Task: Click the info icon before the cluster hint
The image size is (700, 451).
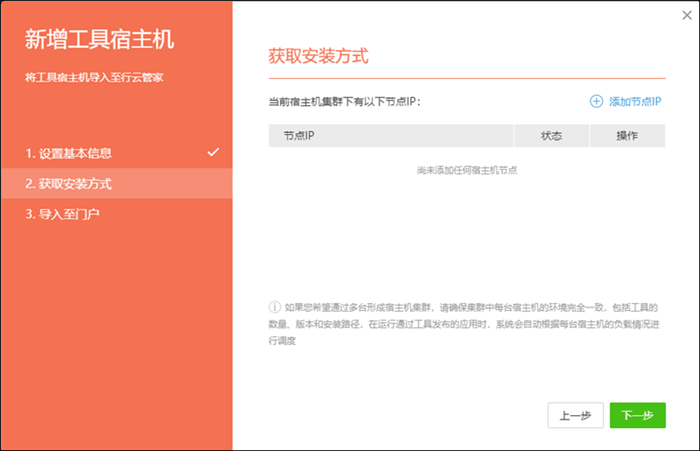Action: [275, 307]
